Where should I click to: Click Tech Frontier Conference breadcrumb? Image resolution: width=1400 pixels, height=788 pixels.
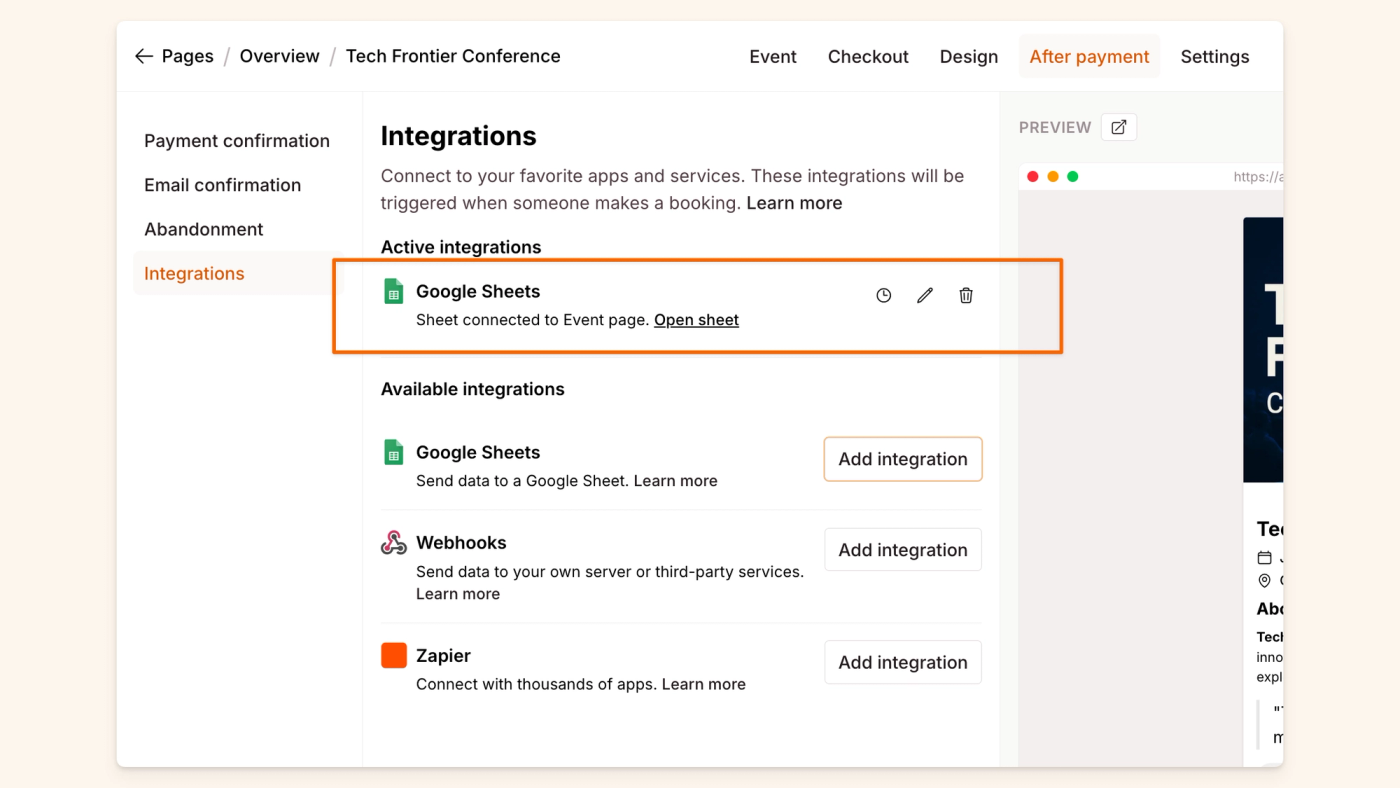(x=453, y=56)
